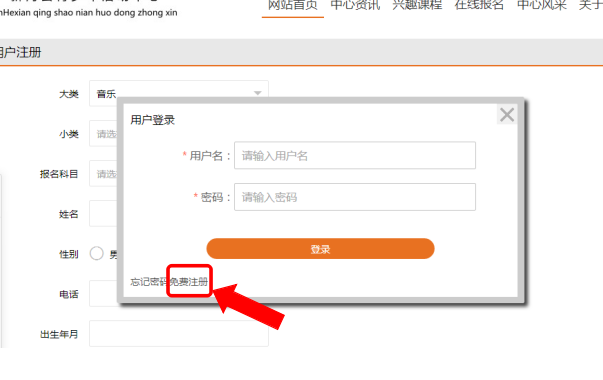Open the 报名科目 dropdown
The image size is (603, 380).
point(104,173)
